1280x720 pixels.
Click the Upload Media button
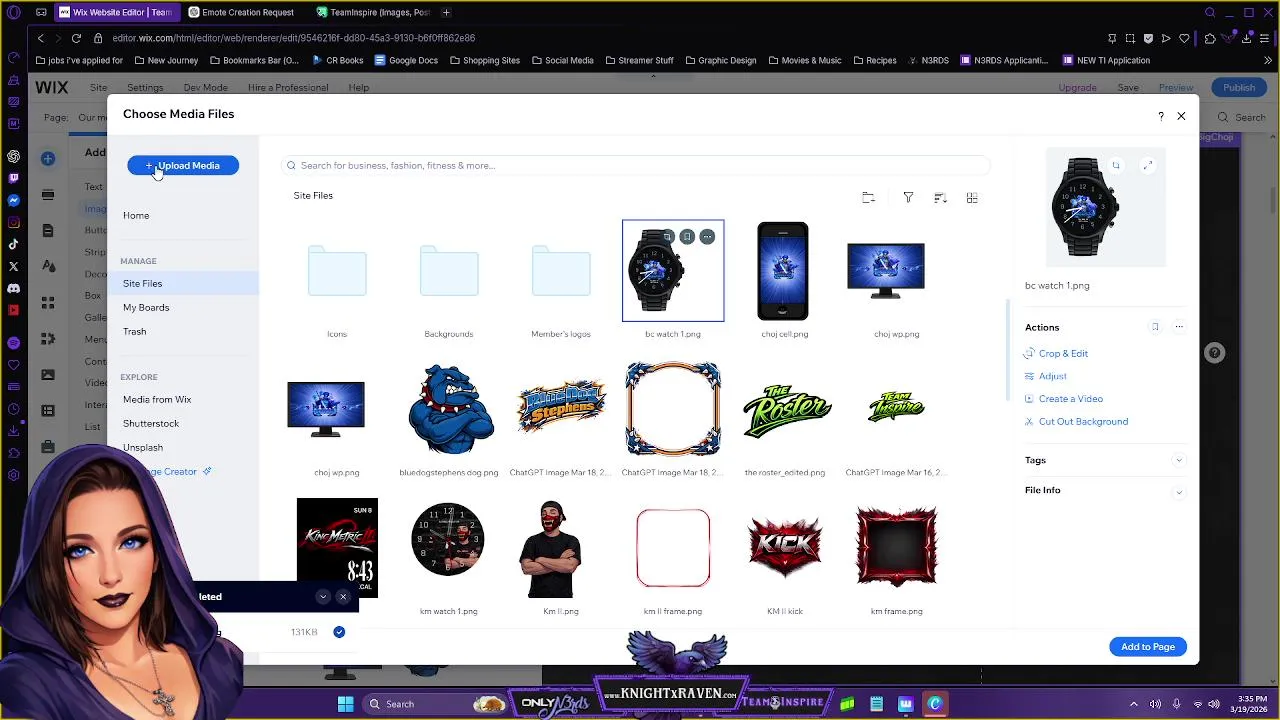[x=183, y=166]
